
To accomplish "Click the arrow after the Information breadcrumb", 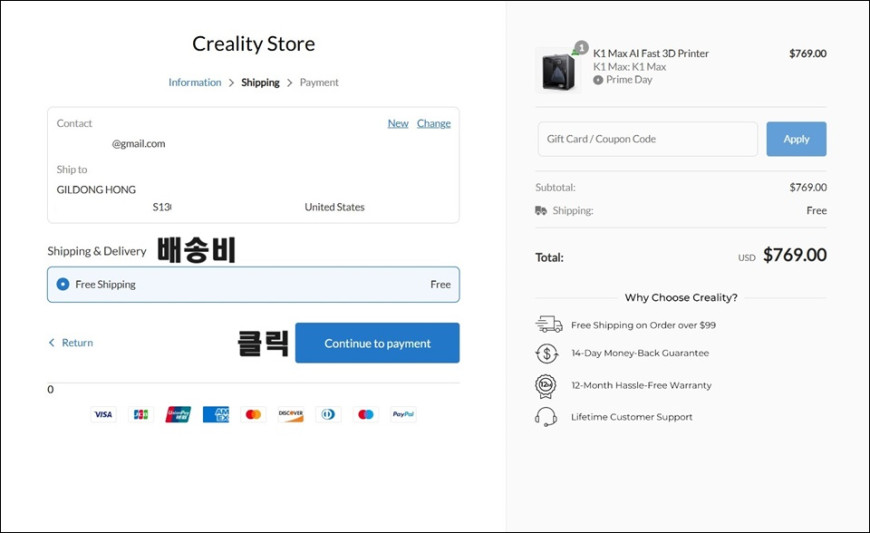I will [231, 83].
